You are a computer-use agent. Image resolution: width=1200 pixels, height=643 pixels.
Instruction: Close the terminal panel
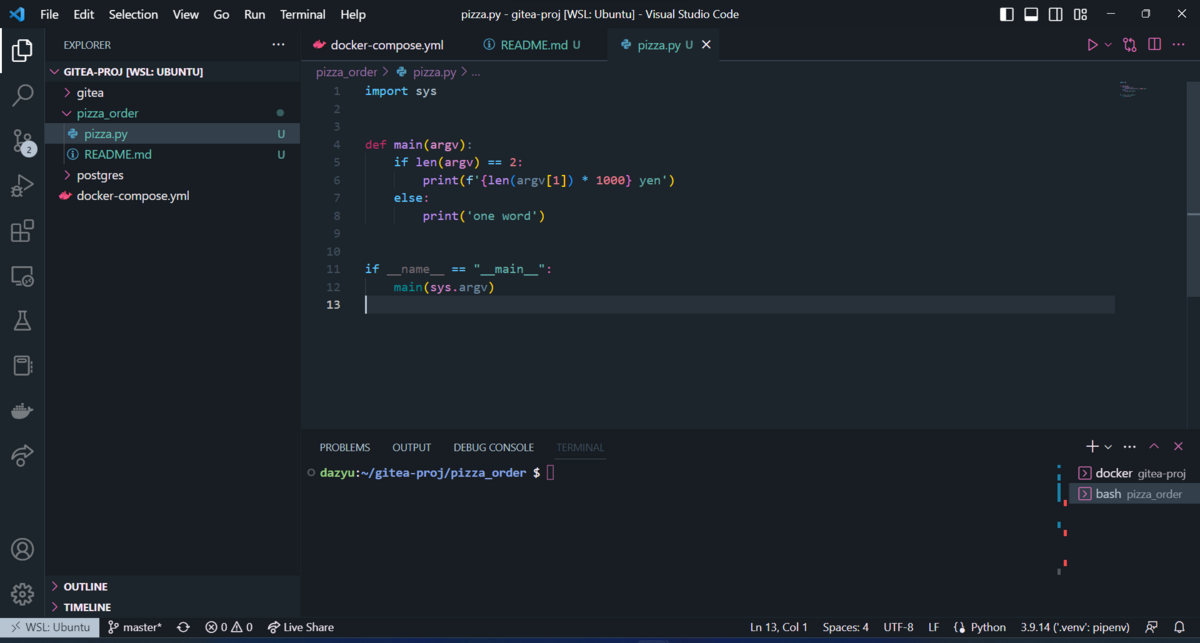pos(1178,447)
